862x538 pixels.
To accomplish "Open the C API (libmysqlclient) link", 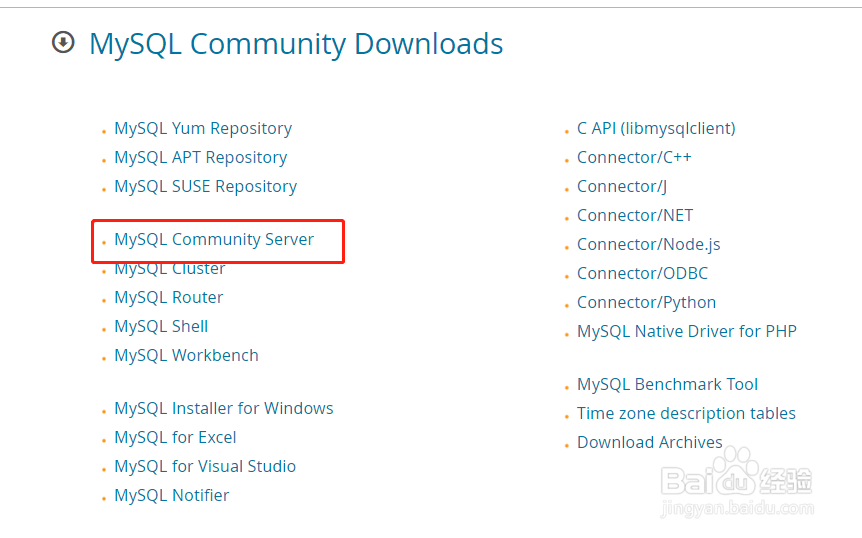I will [656, 129].
